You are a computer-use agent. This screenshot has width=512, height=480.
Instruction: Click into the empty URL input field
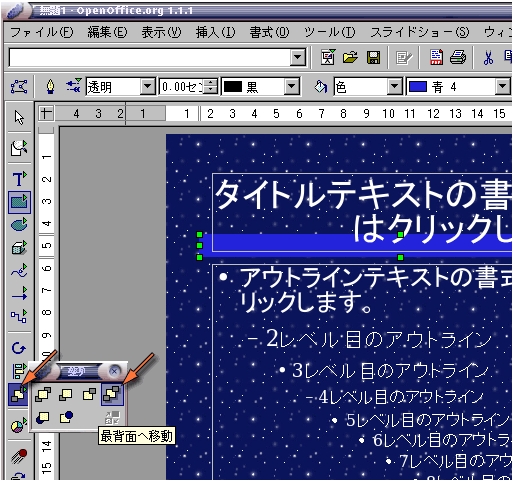(149, 57)
